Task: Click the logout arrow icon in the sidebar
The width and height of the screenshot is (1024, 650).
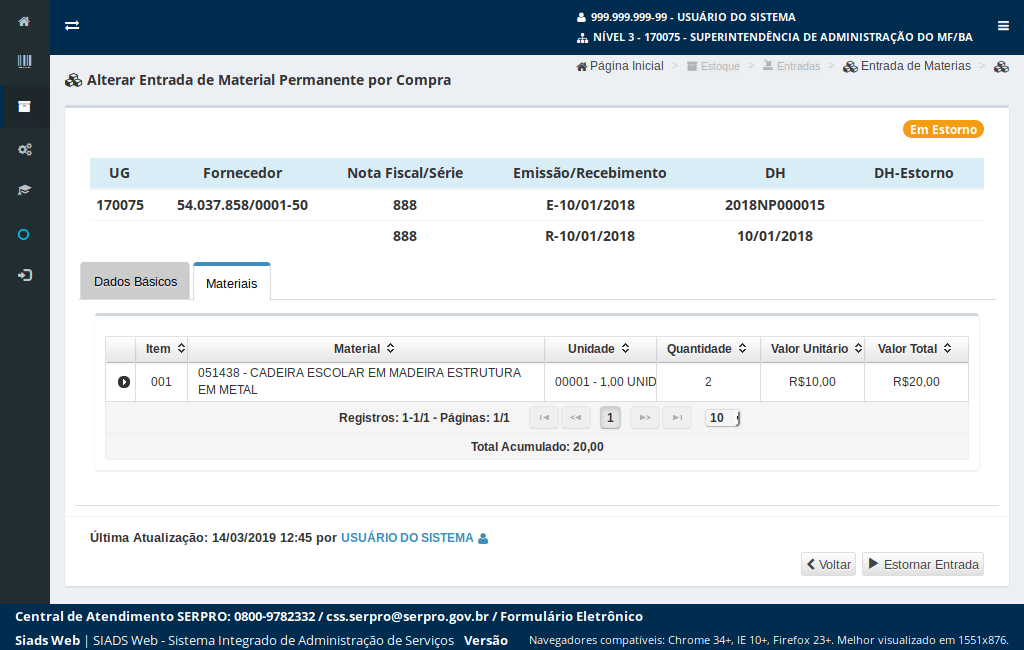Action: 24,275
